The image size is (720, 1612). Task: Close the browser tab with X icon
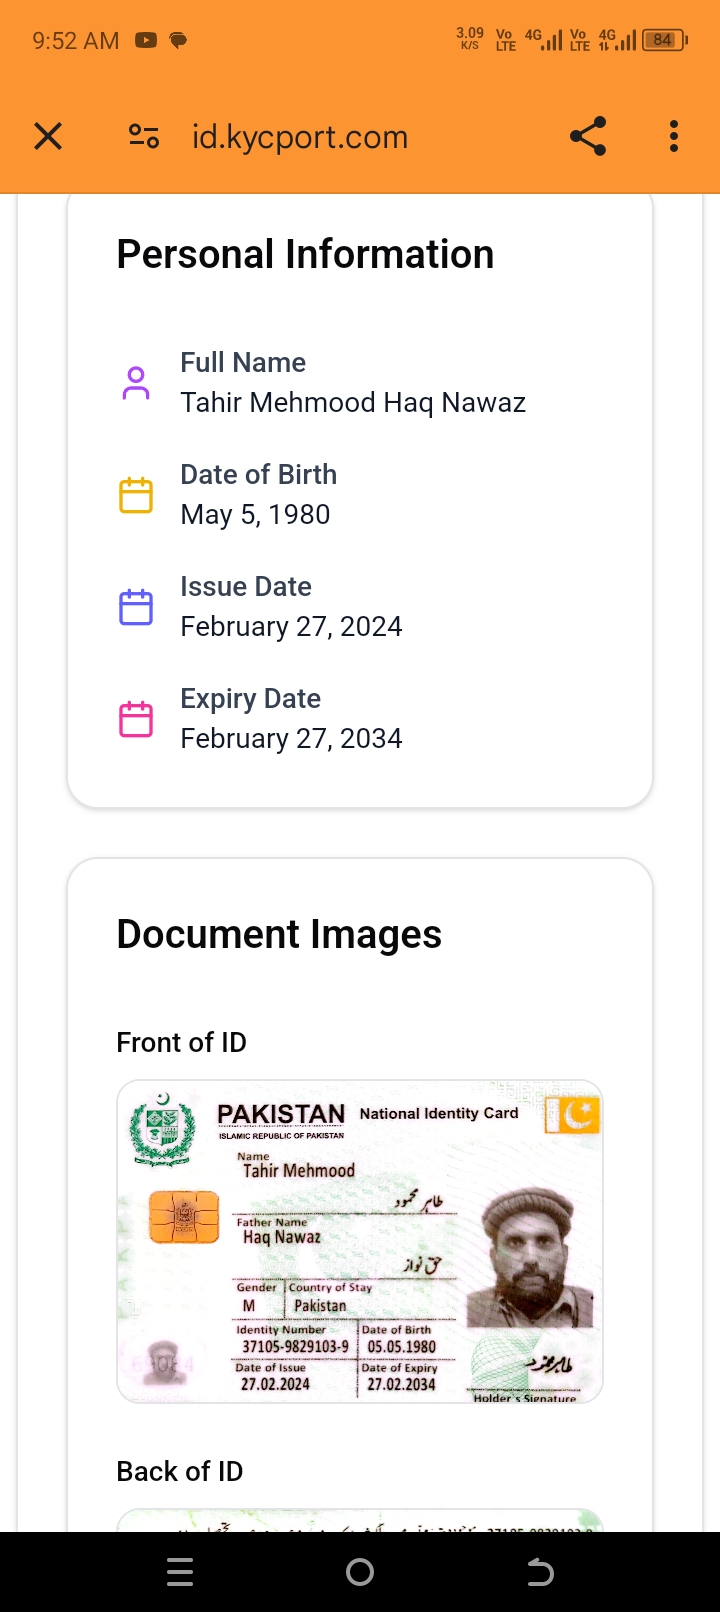click(48, 136)
